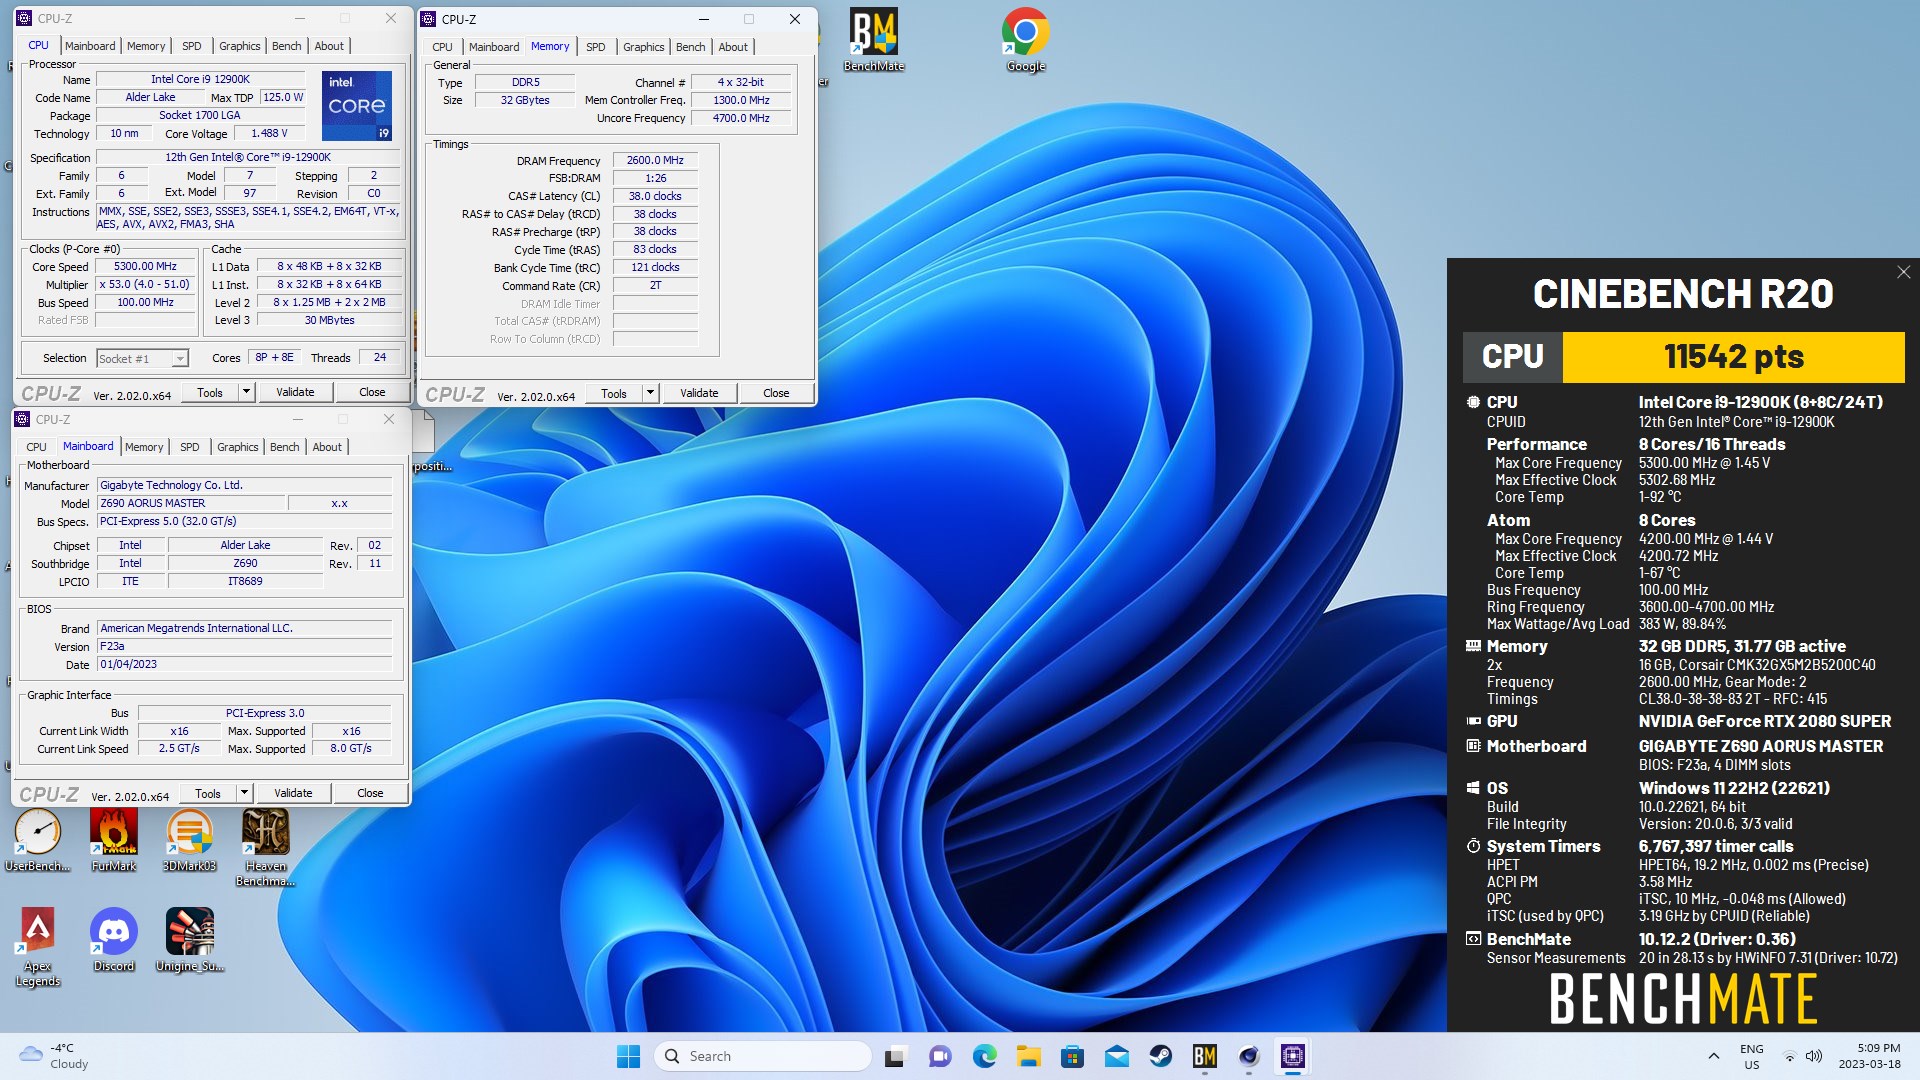Open Task View from the taskbar
This screenshot has height=1080, width=1920.
coord(896,1056)
